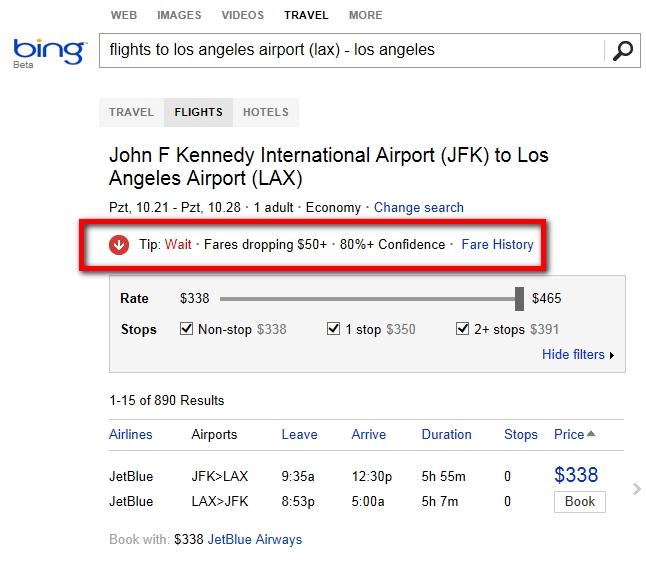
Task: Click the red fare-drop arrow icon
Action: pyautogui.click(x=120, y=244)
